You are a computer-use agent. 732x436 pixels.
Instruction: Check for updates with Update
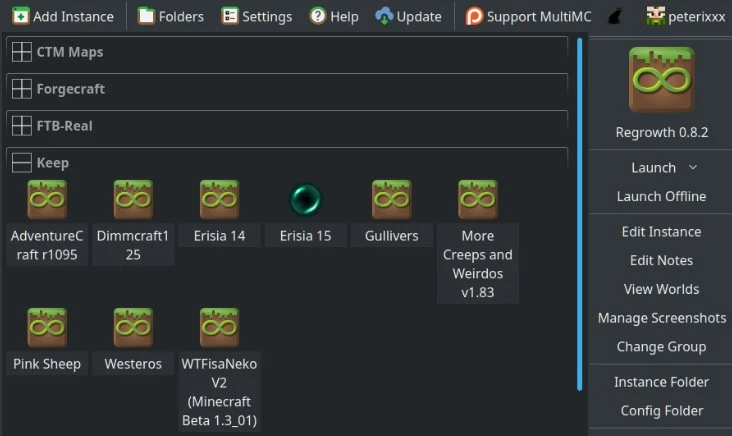coord(408,16)
